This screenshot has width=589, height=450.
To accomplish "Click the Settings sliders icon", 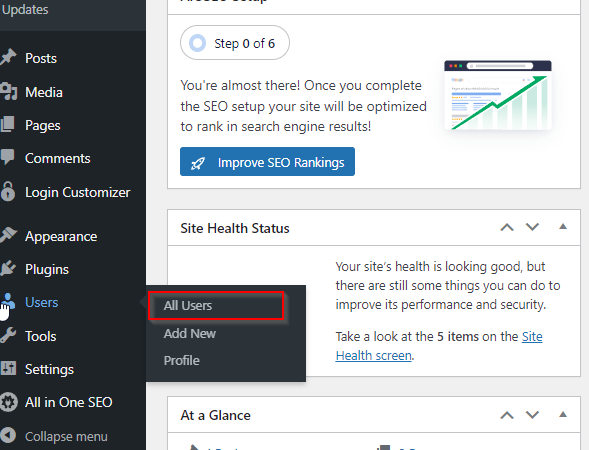I will [8, 368].
